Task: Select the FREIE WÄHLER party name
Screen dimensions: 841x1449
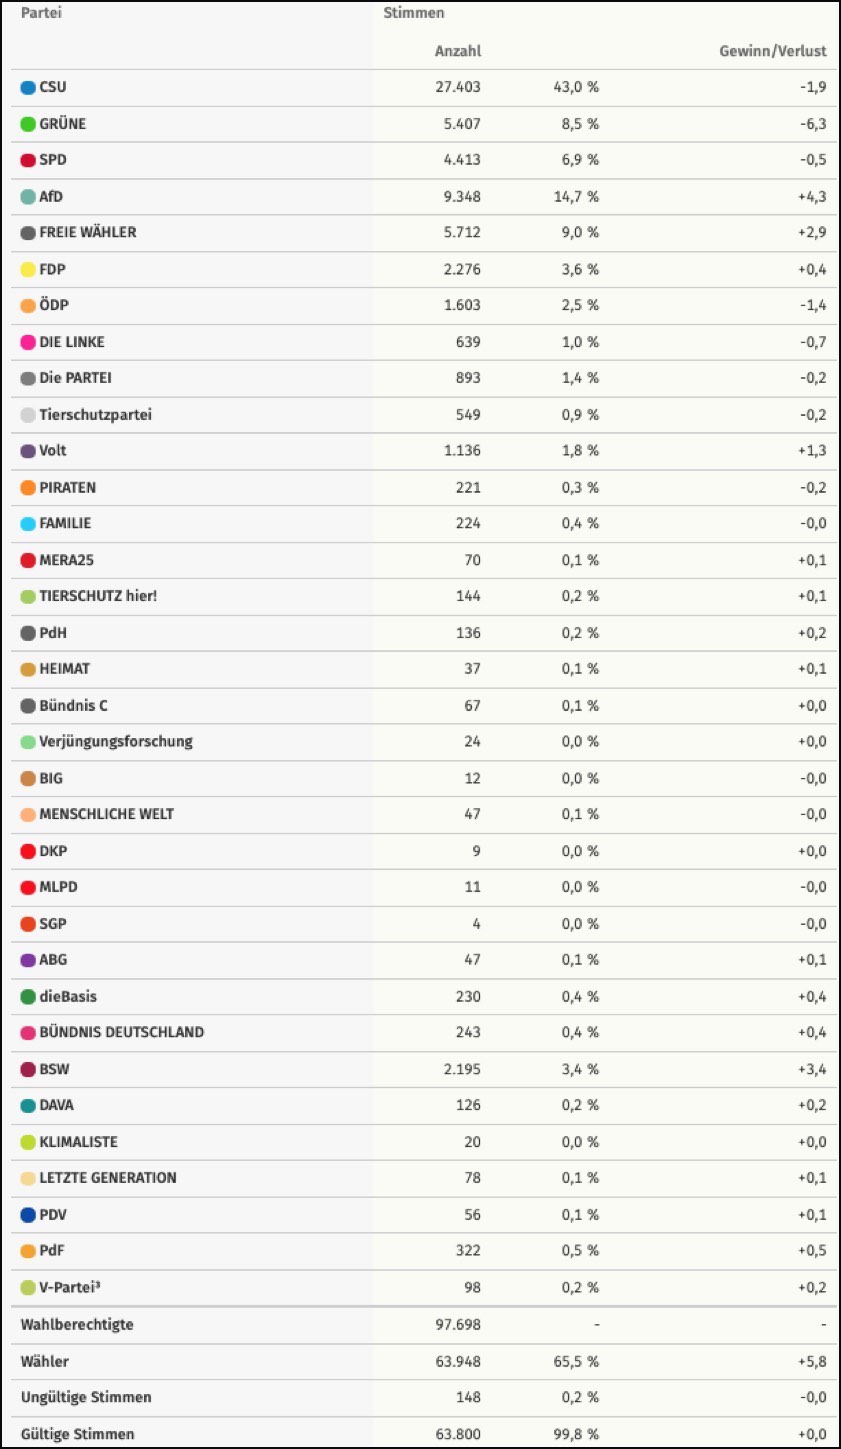Action: pos(88,232)
